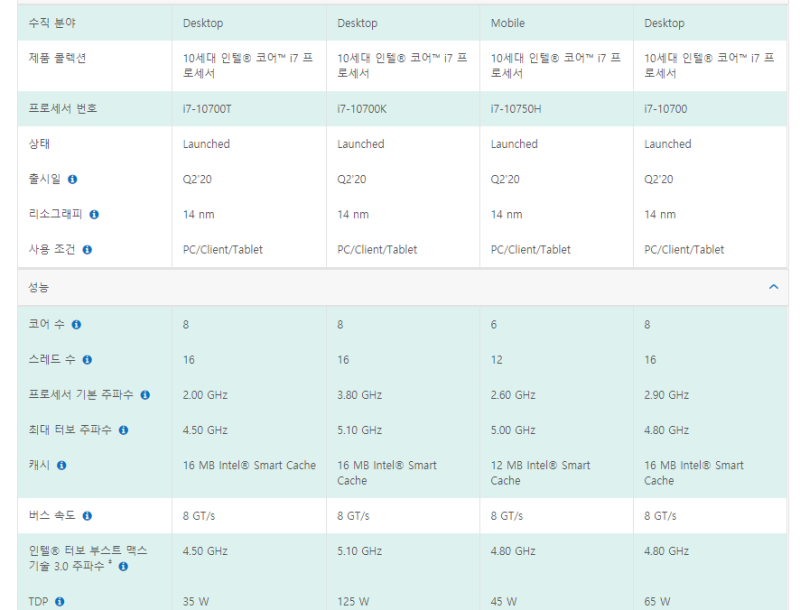Image resolution: width=800 pixels, height=610 pixels.
Task: Click the "65 W" TDP value
Action: tap(657, 602)
